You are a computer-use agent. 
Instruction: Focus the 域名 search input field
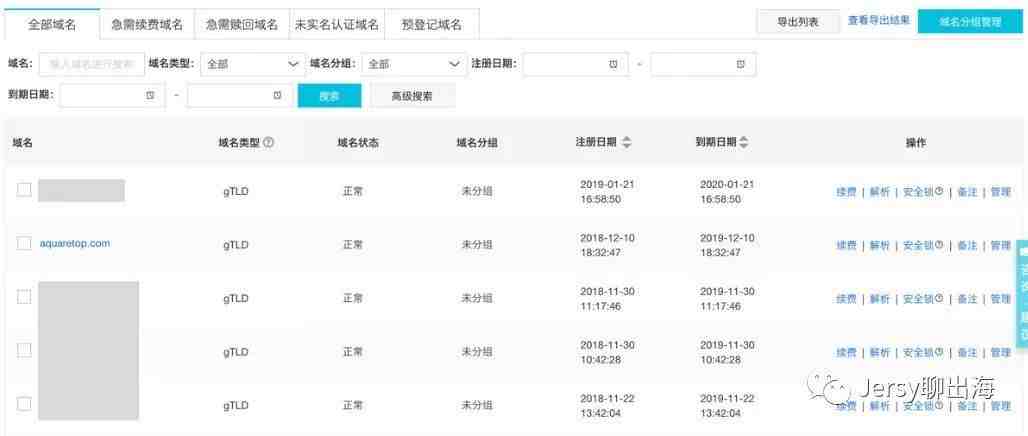[92, 64]
